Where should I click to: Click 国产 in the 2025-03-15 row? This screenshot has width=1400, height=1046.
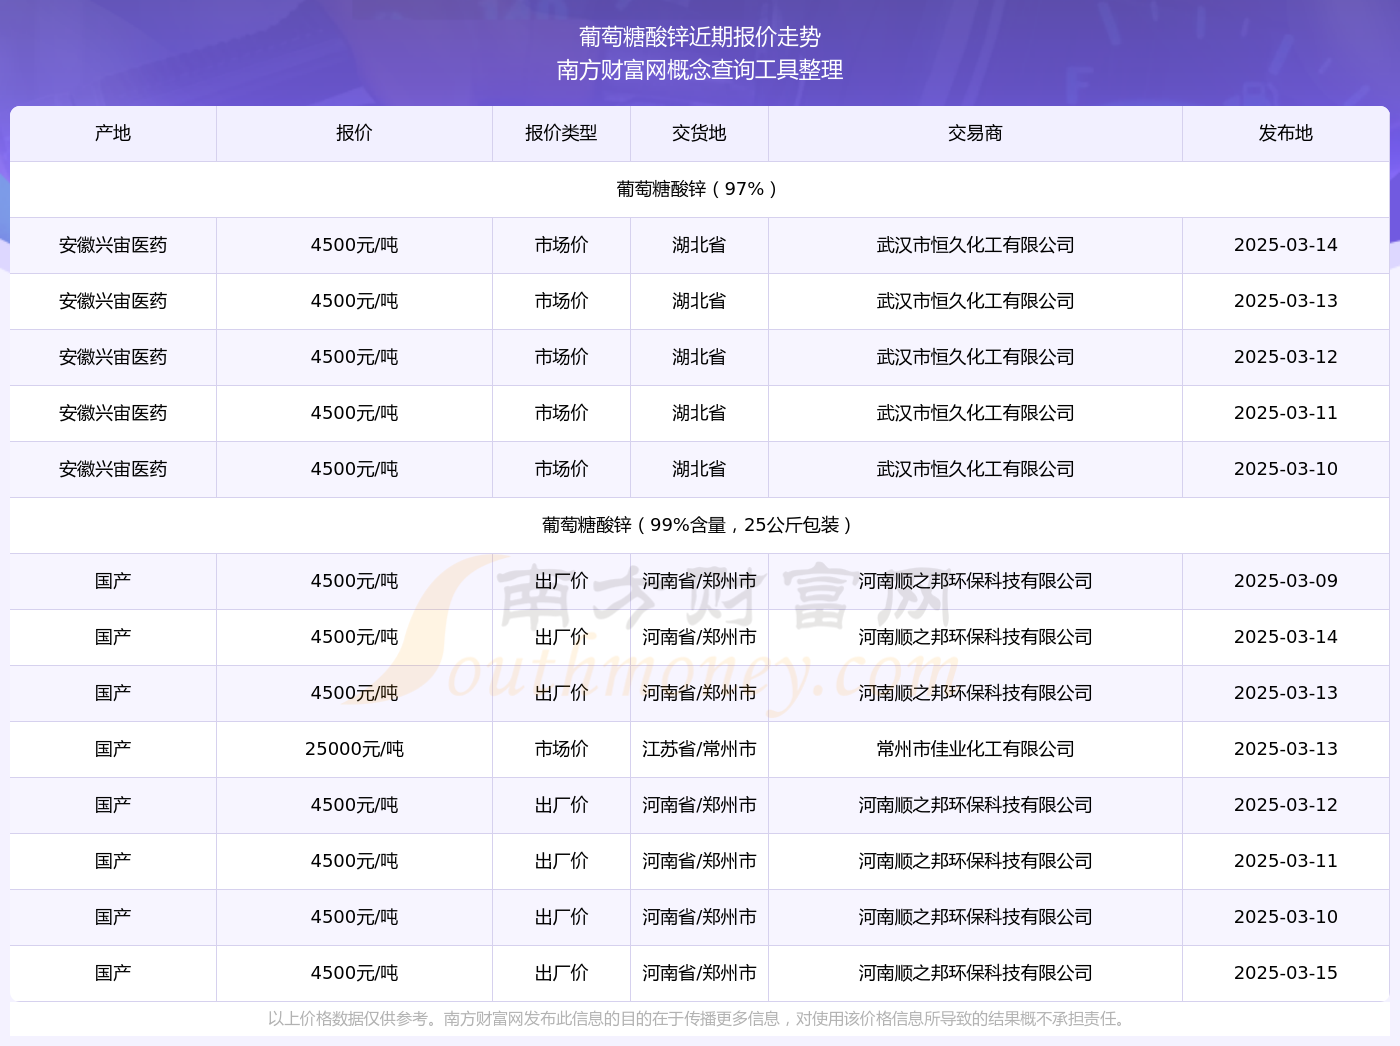(x=113, y=973)
